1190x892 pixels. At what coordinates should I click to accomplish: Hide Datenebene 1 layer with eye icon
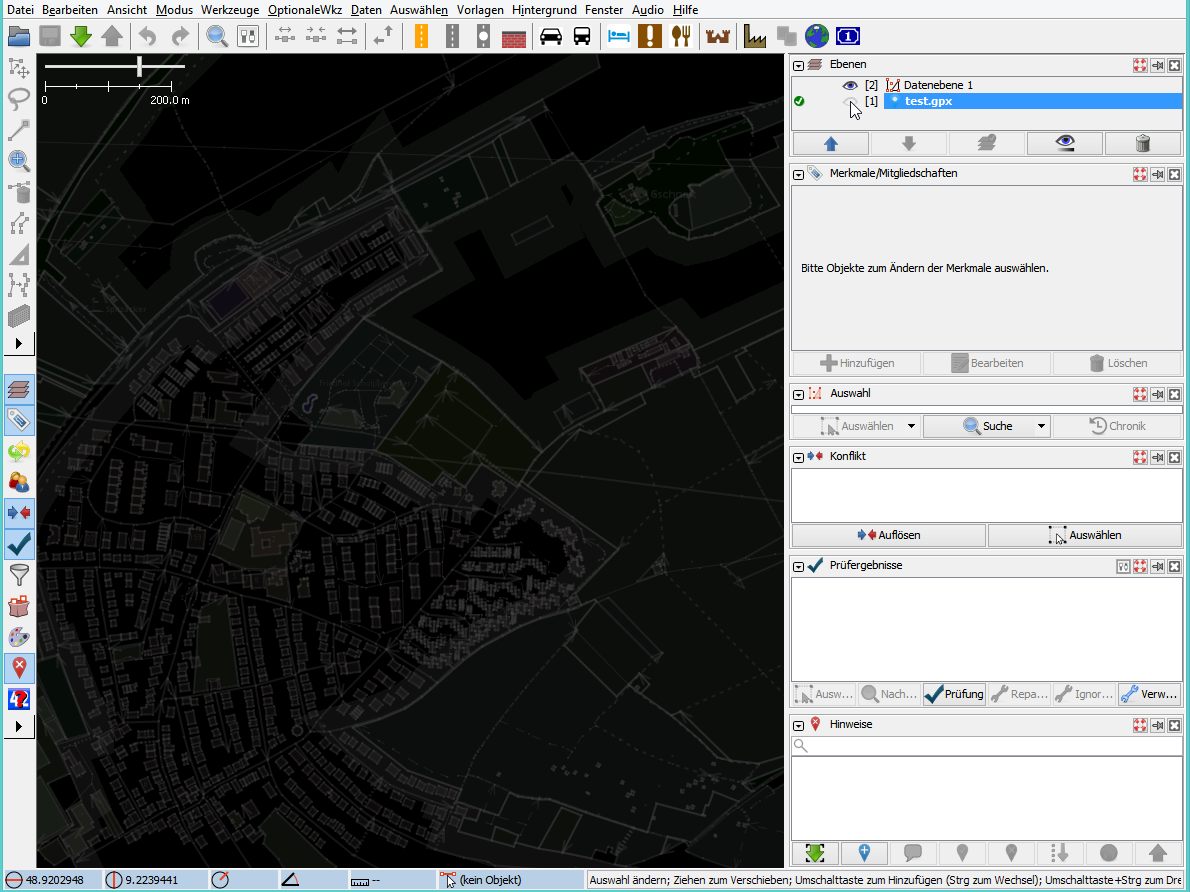point(850,86)
